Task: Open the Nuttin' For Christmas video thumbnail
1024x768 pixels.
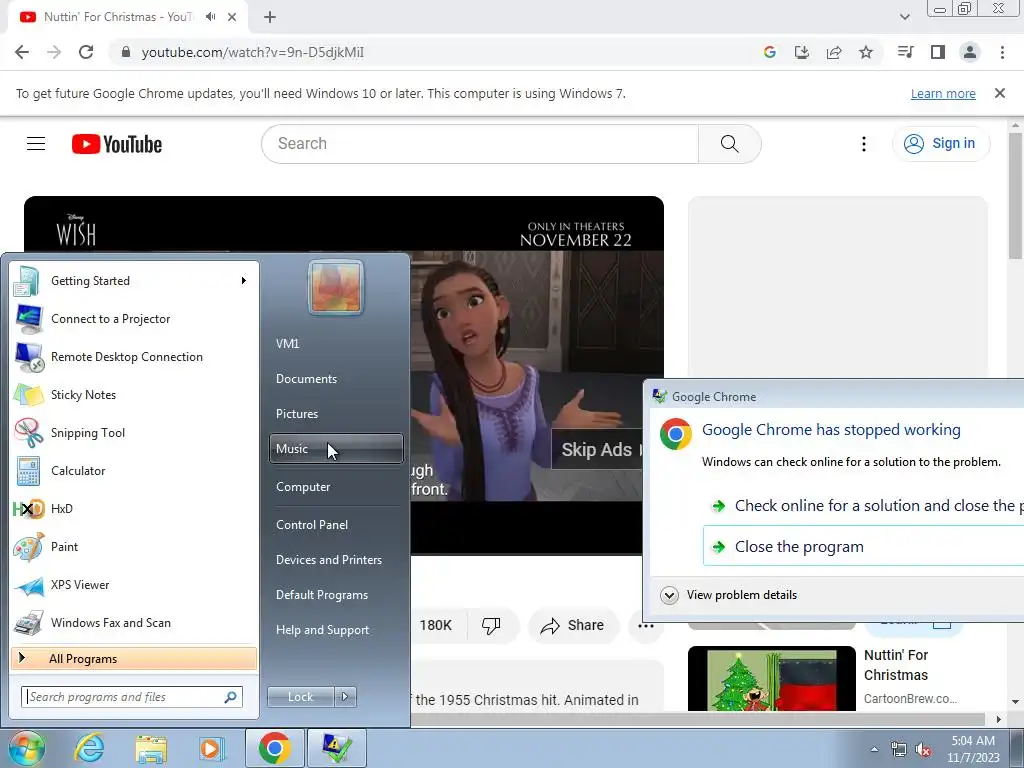Action: [771, 679]
